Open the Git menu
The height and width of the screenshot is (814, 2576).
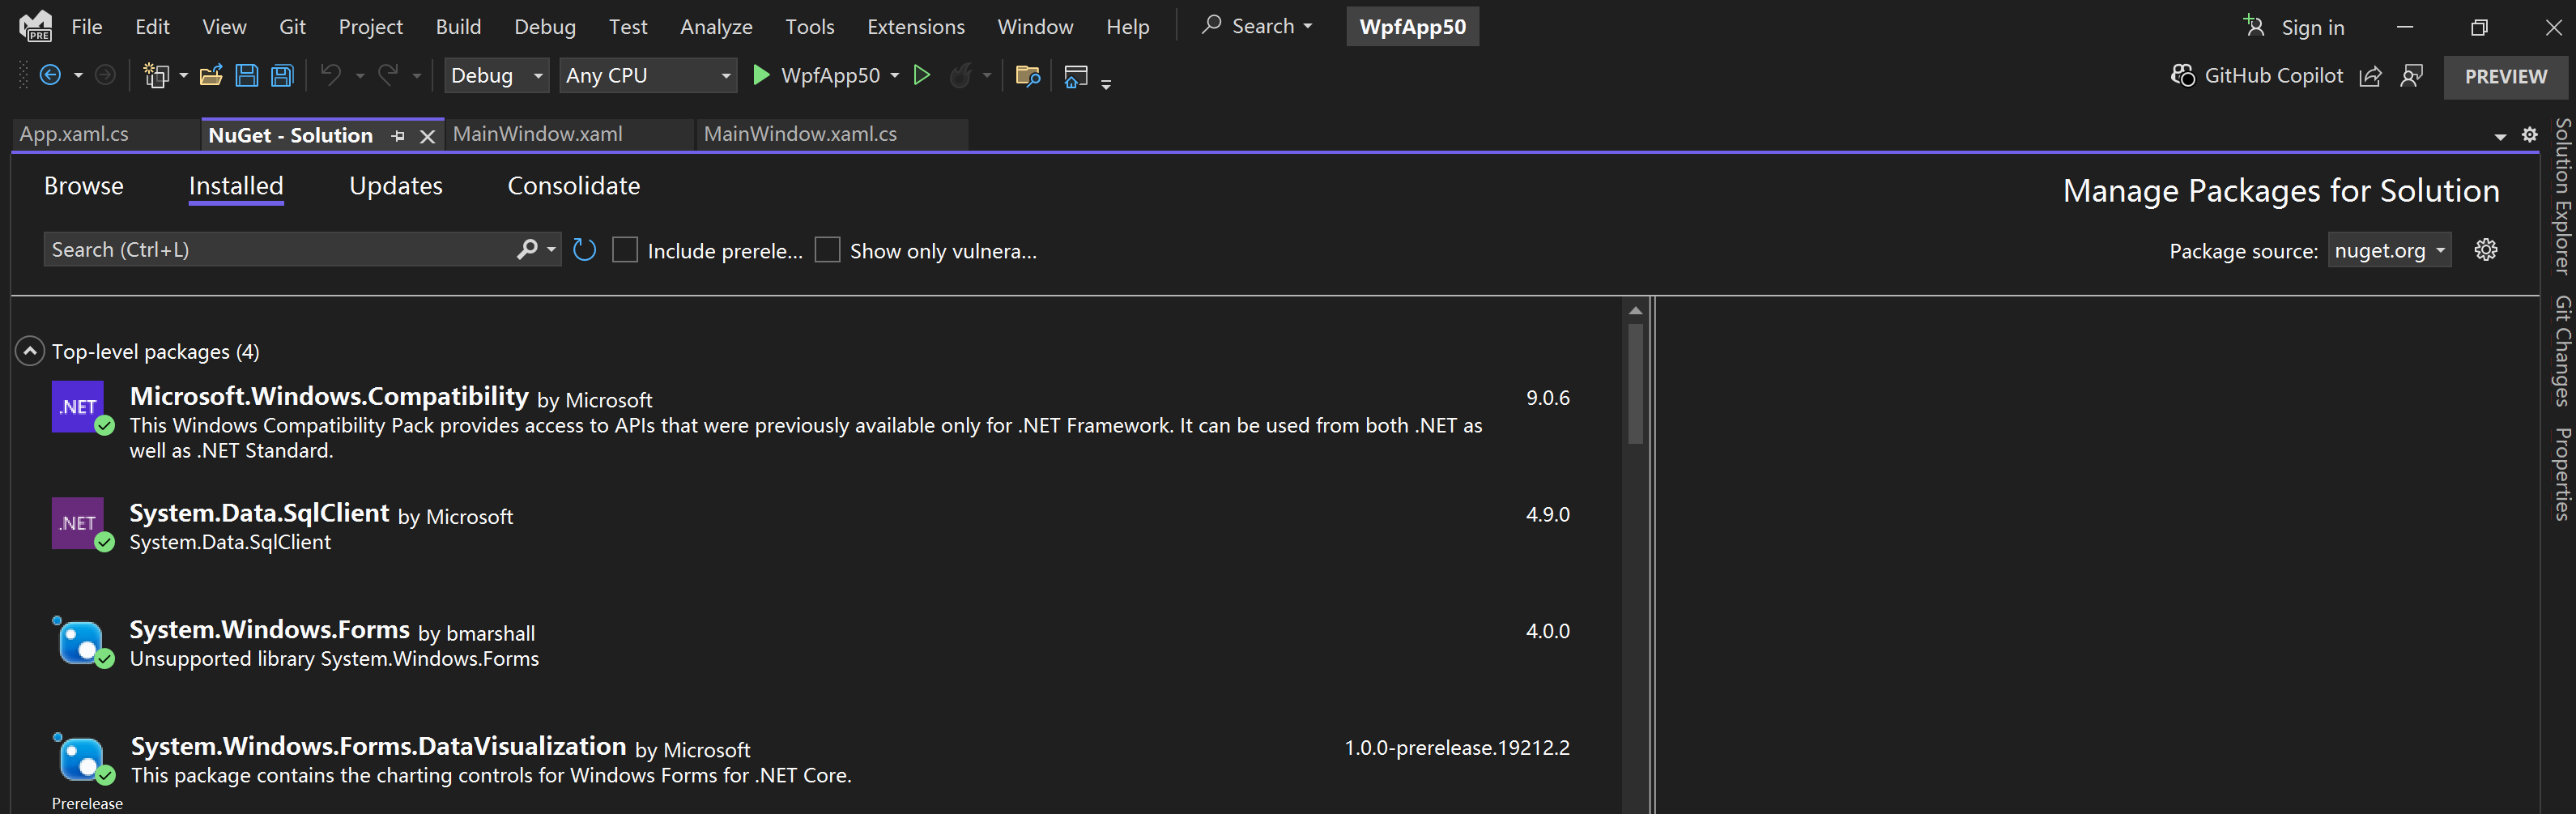pos(292,27)
